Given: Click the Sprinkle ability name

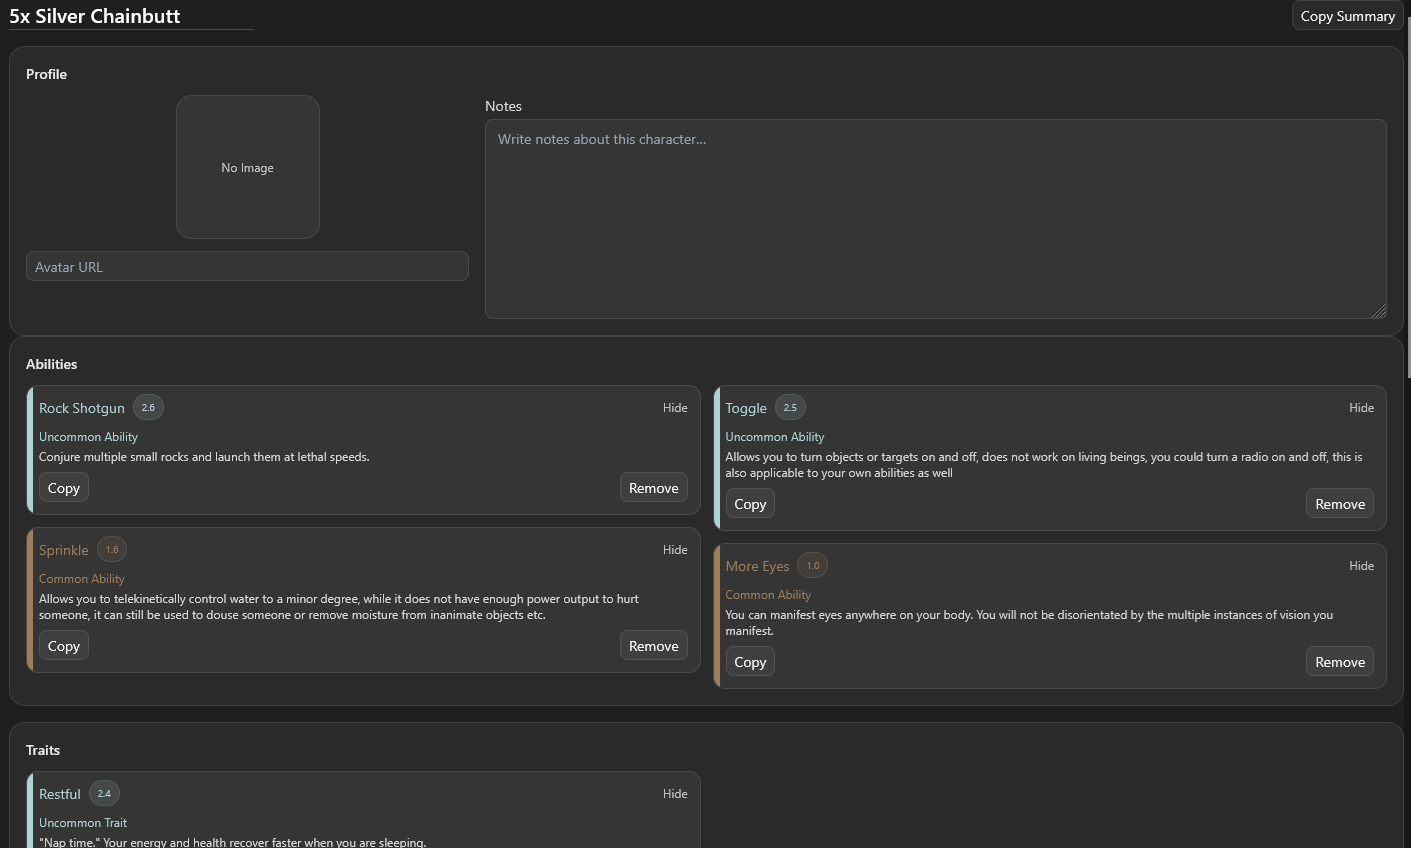Looking at the screenshot, I should [64, 550].
